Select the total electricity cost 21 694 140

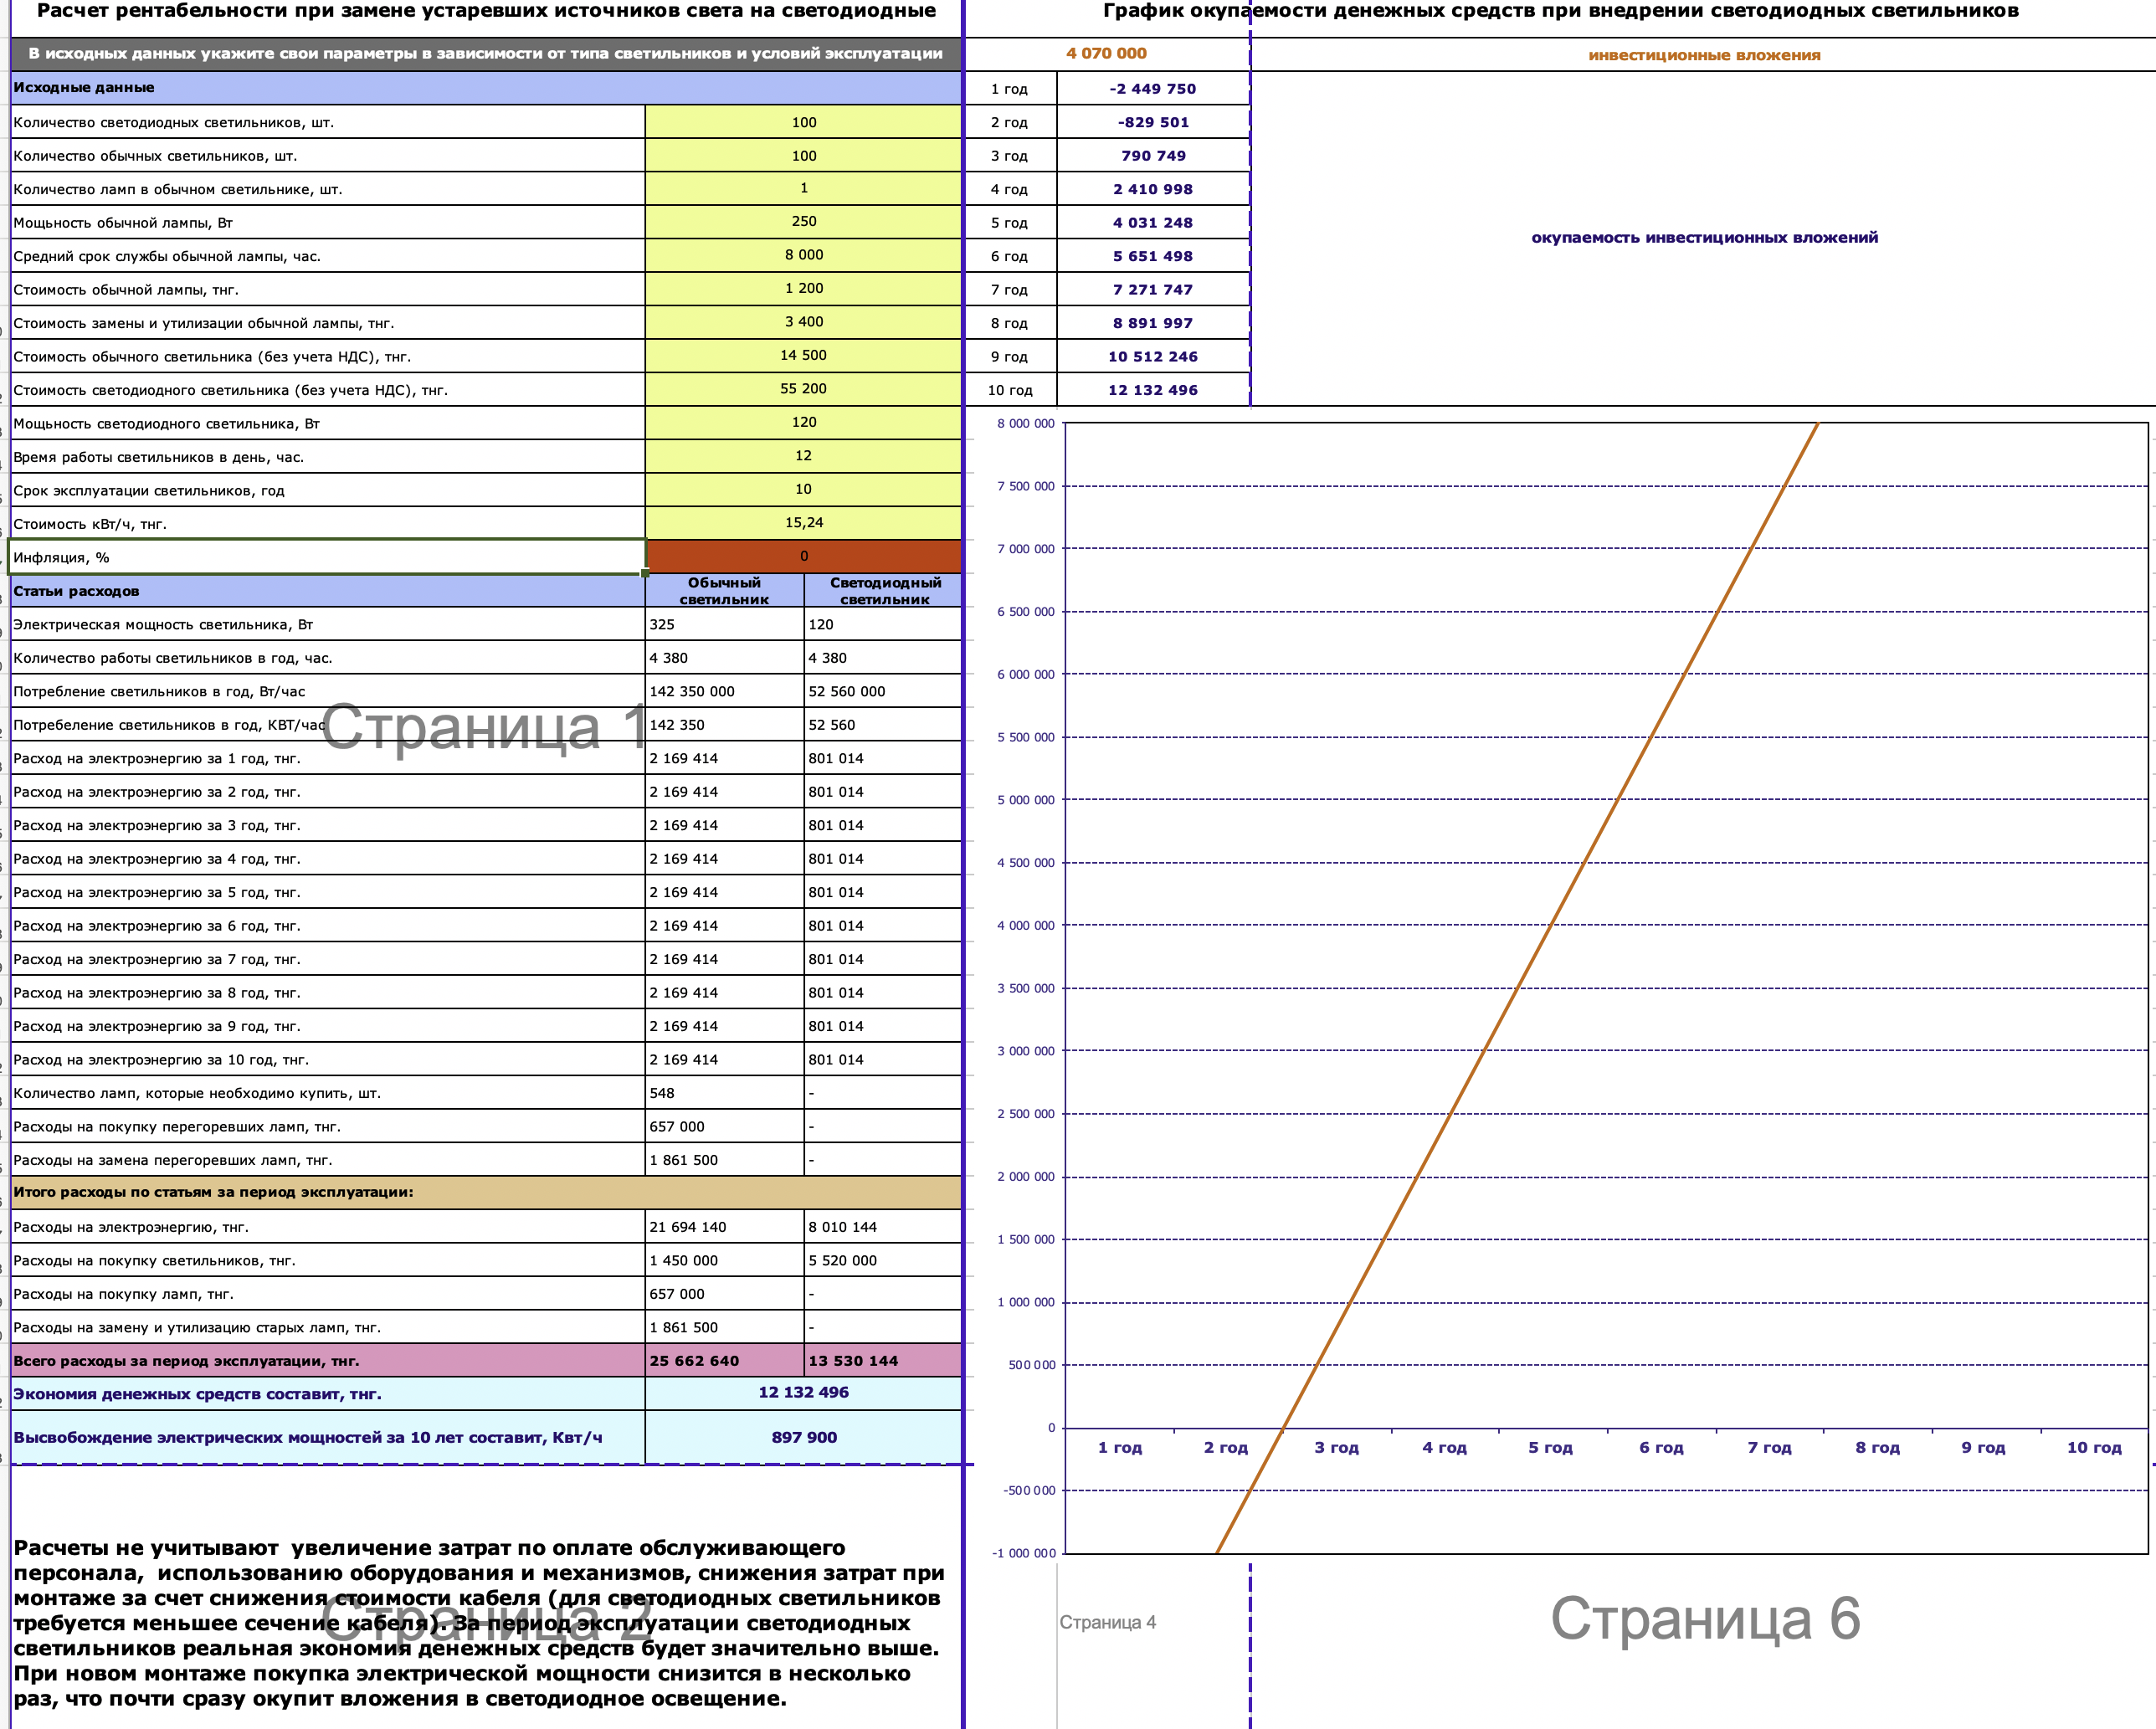(724, 1227)
